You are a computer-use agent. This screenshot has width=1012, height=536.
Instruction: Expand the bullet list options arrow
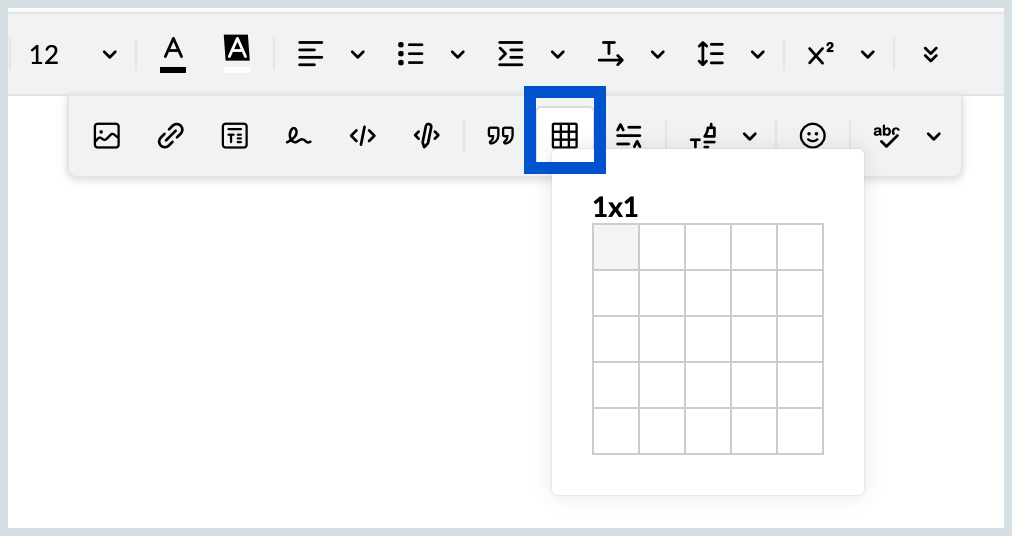pyautogui.click(x=458, y=54)
